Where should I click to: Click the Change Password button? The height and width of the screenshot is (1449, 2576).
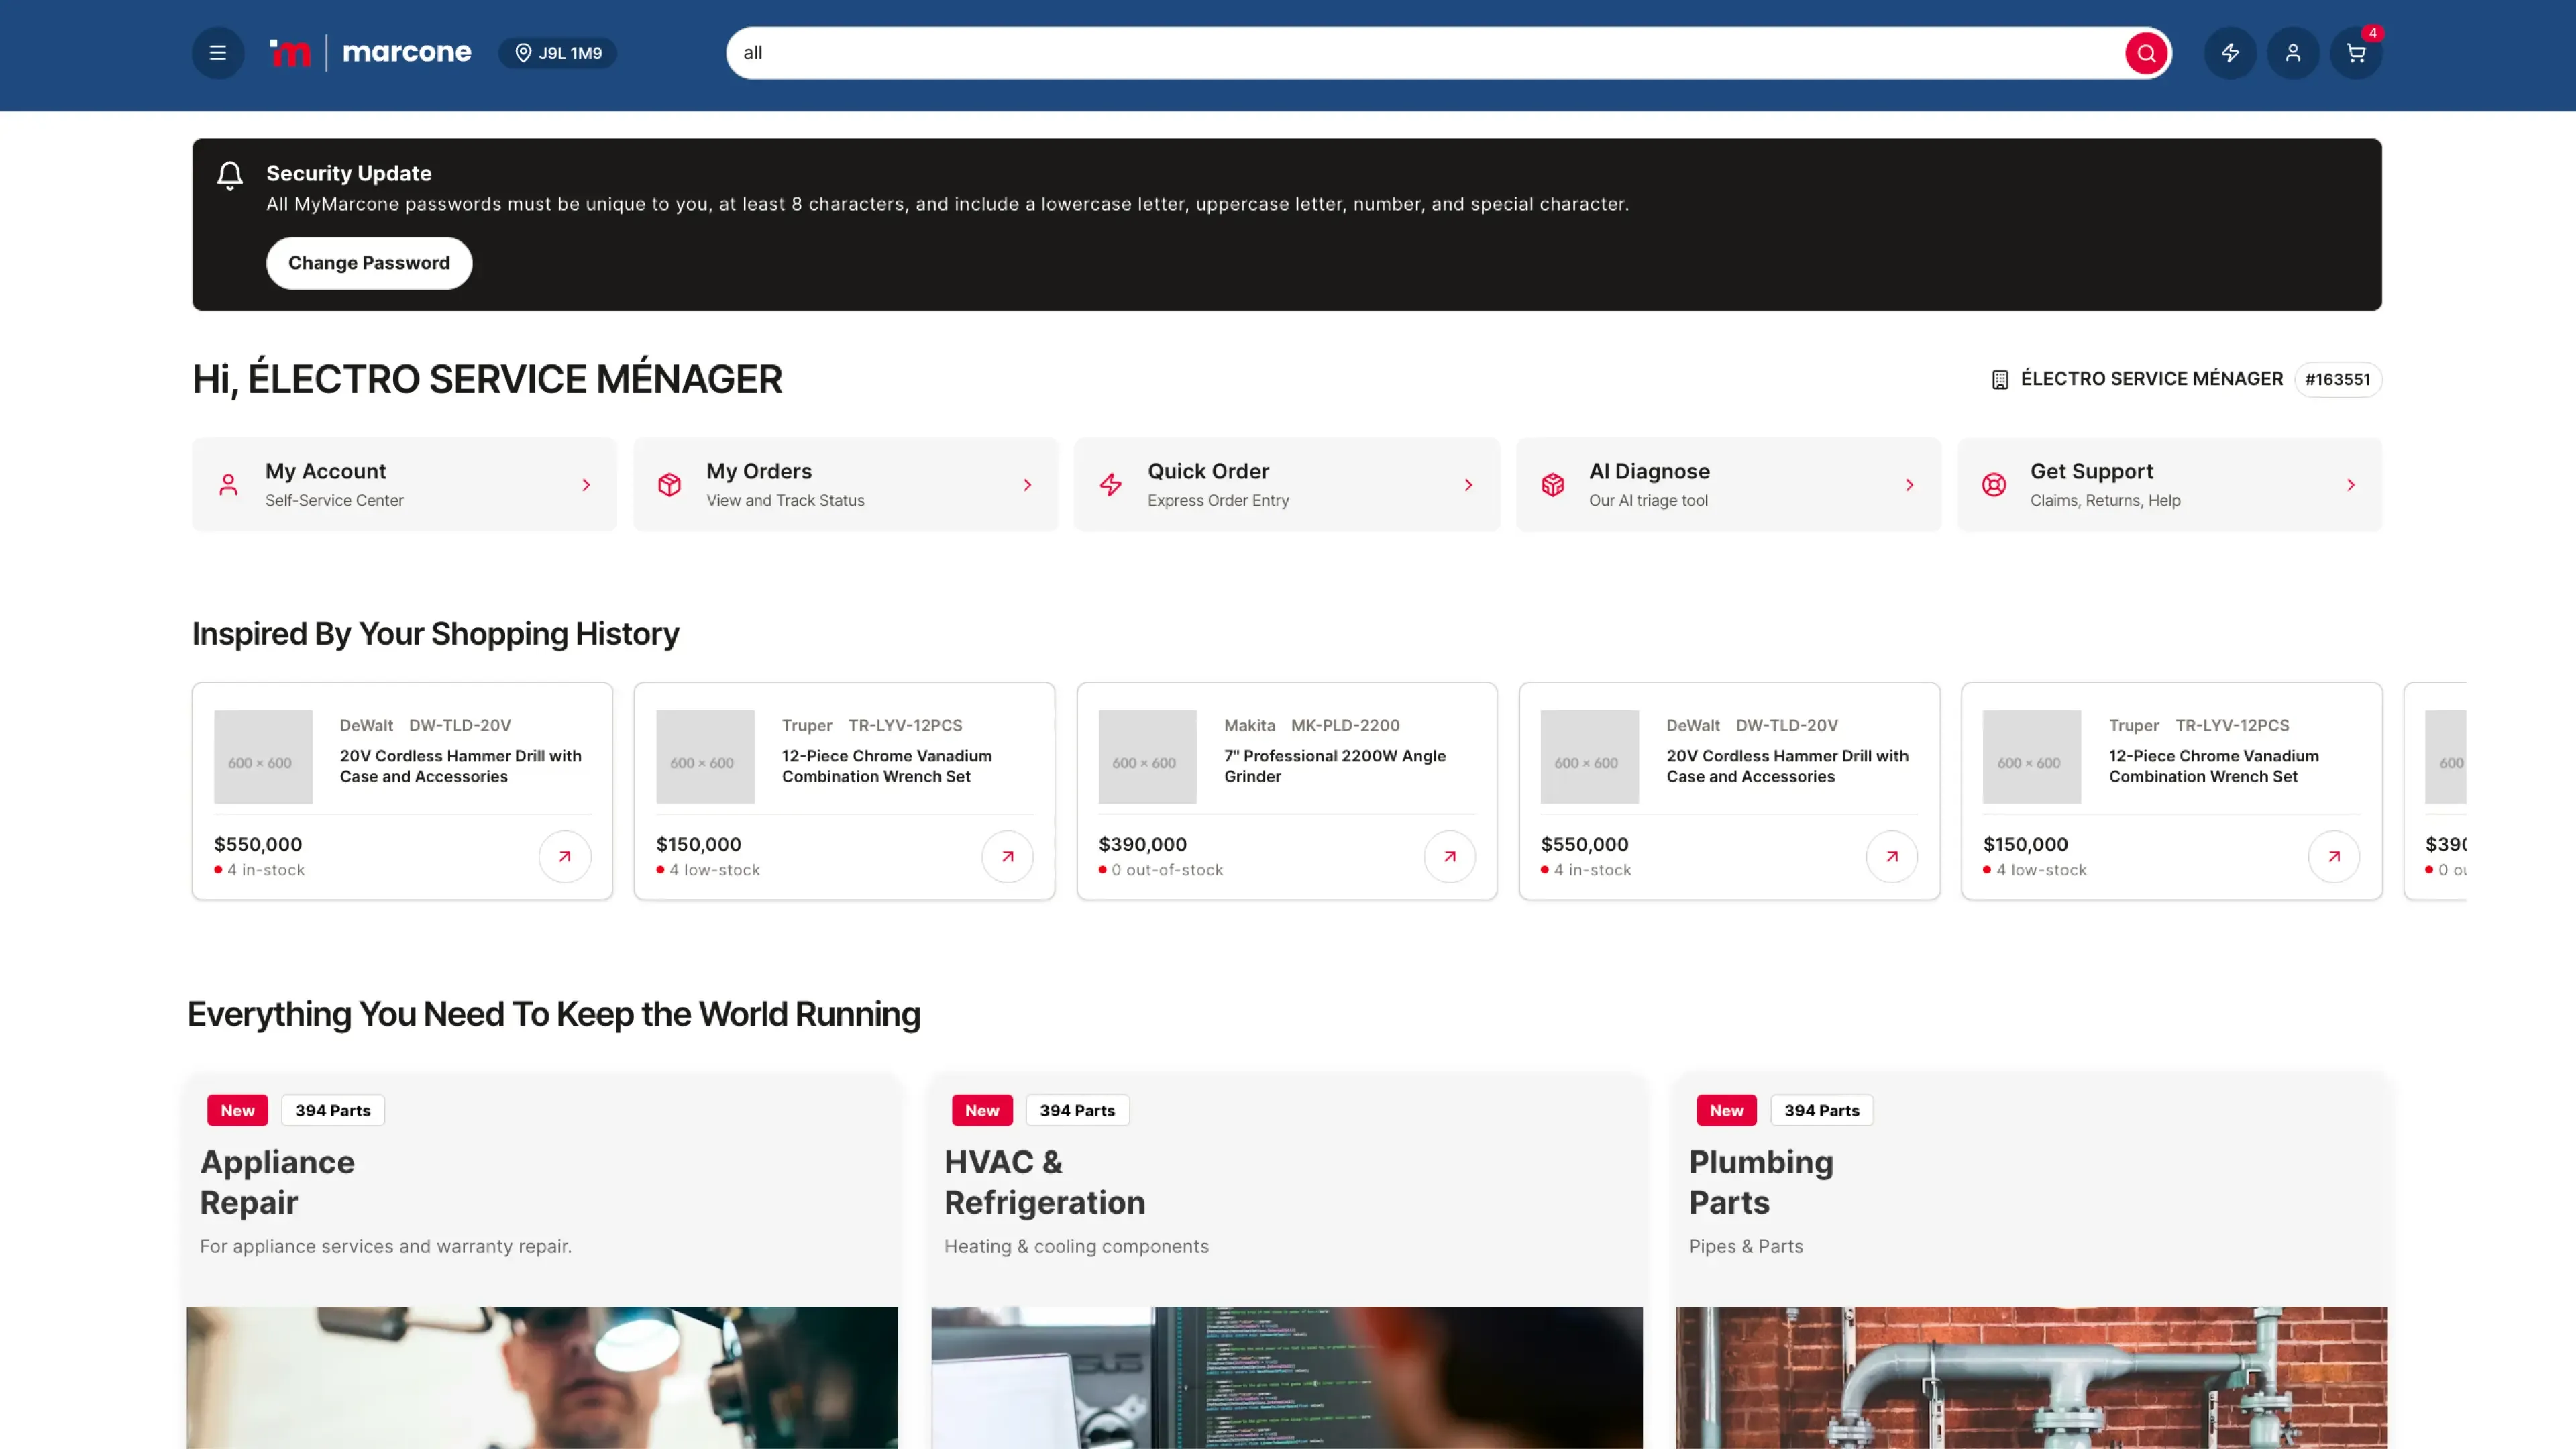369,263
